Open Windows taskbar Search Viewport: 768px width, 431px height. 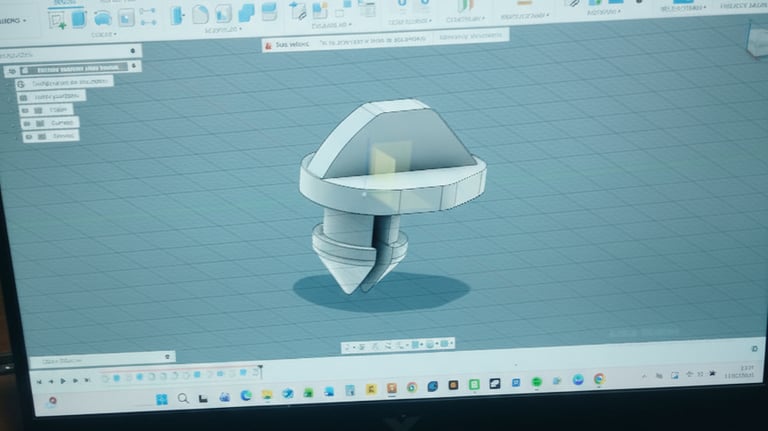[x=183, y=398]
